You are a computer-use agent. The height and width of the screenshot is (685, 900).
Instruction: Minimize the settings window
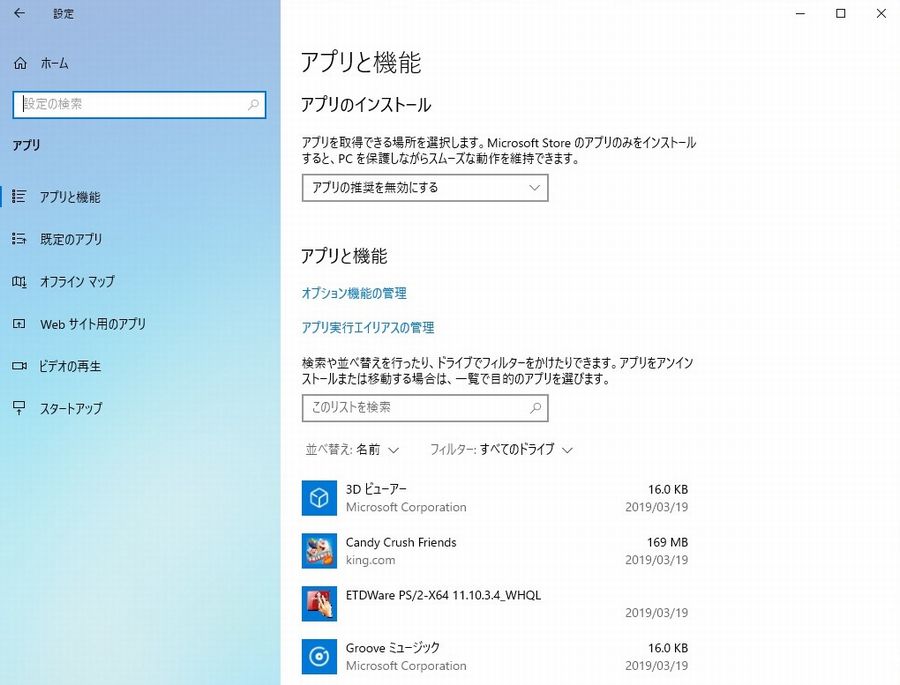[x=801, y=13]
